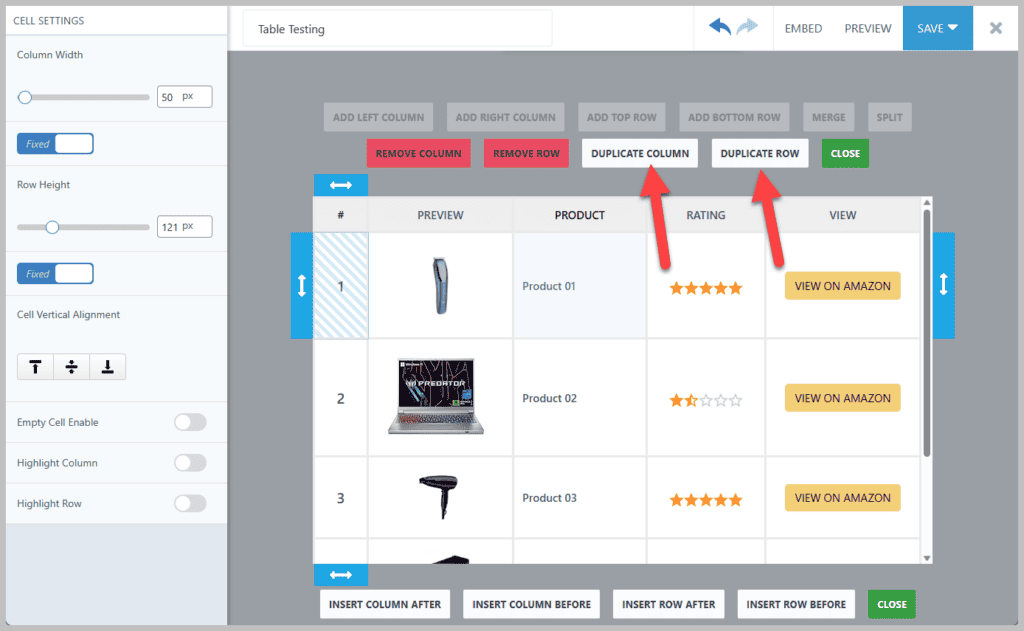Click the redo arrow icon
Viewport: 1024px width, 631px height.
[747, 28]
